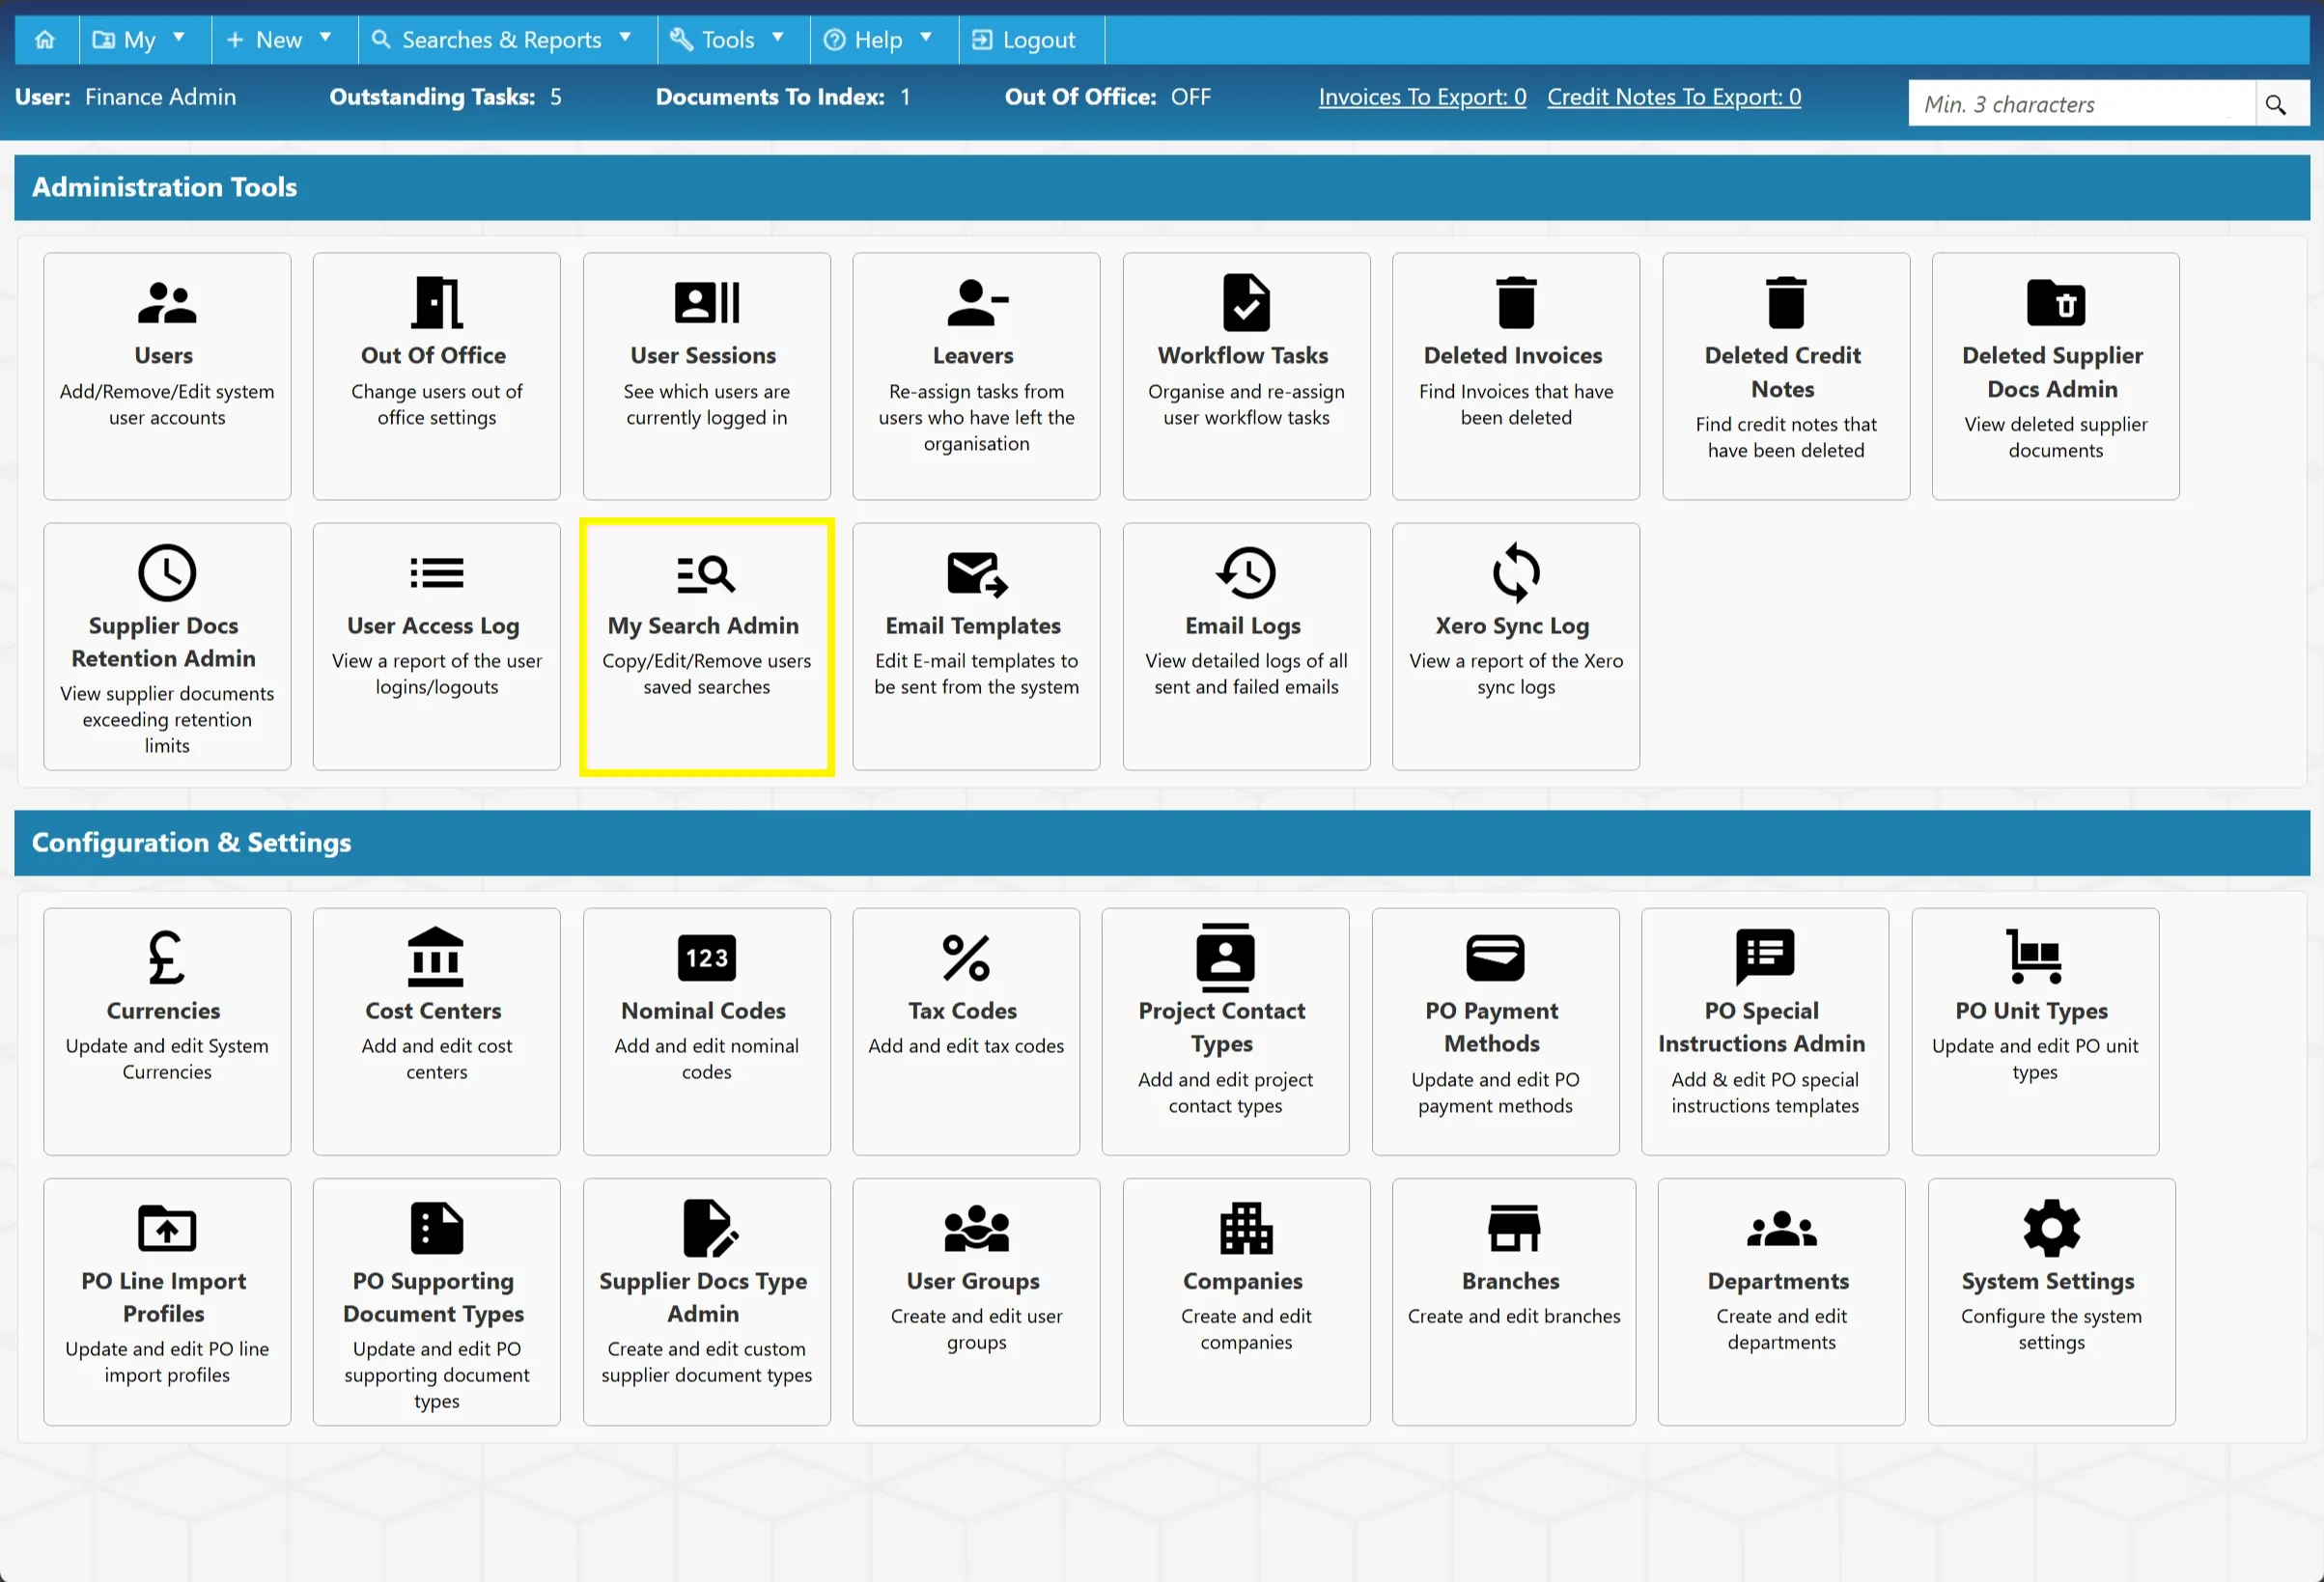
Task: Click the System Settings tile title
Action: coord(2048,1281)
